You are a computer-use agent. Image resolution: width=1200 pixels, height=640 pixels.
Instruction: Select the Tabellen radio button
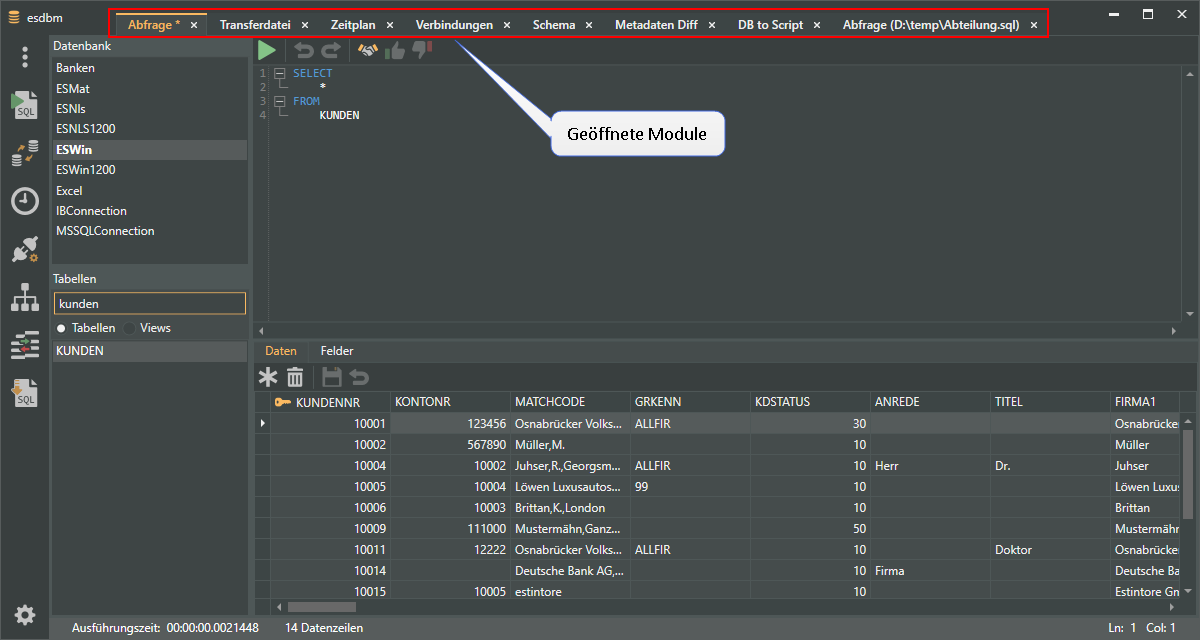[x=61, y=328]
